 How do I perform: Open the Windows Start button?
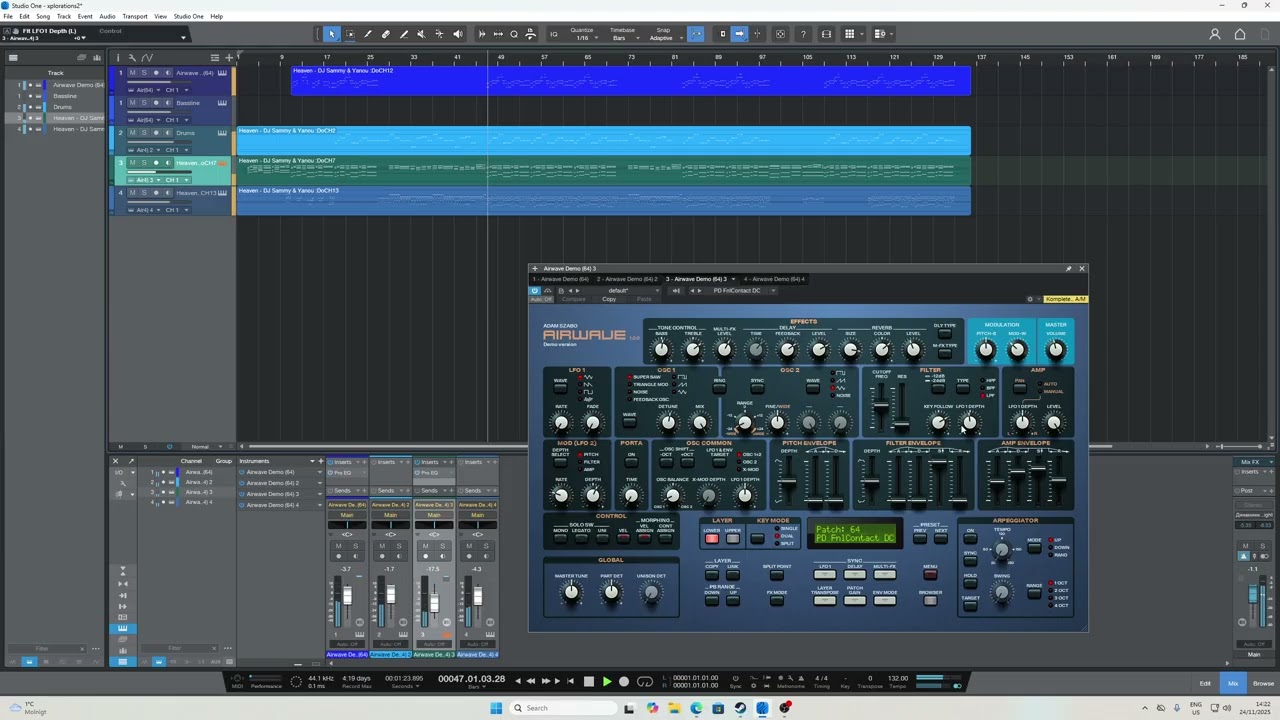click(x=496, y=708)
